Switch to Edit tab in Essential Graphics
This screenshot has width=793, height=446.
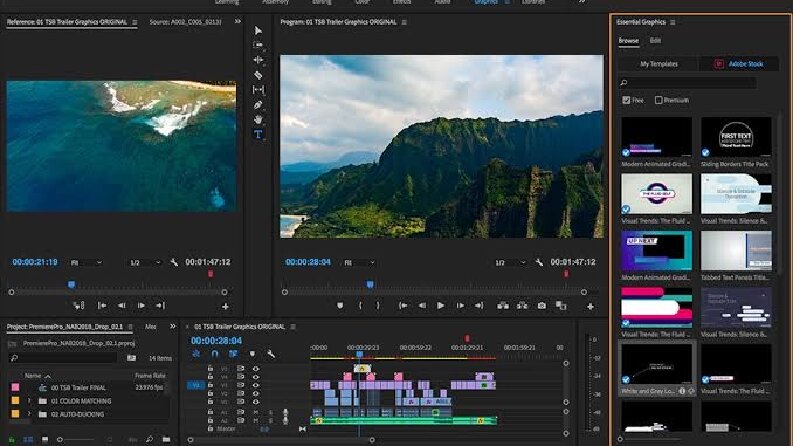pos(655,40)
